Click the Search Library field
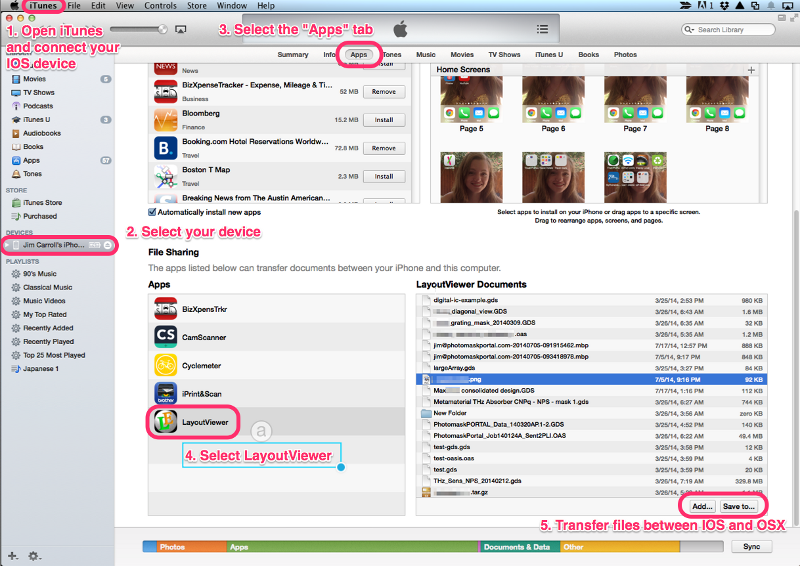This screenshot has height=566, width=800. pos(728,30)
